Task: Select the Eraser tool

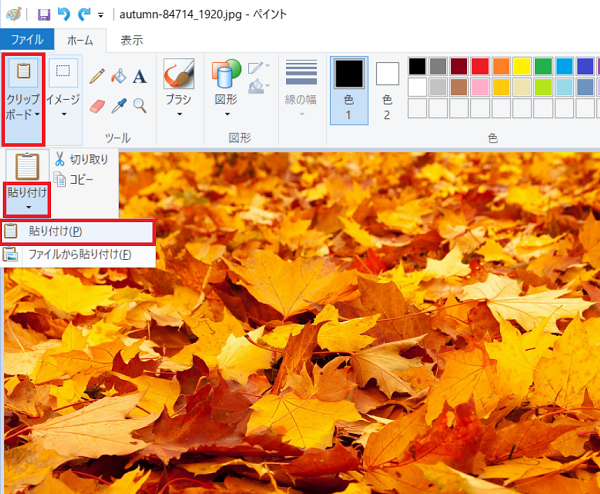Action: tap(97, 106)
